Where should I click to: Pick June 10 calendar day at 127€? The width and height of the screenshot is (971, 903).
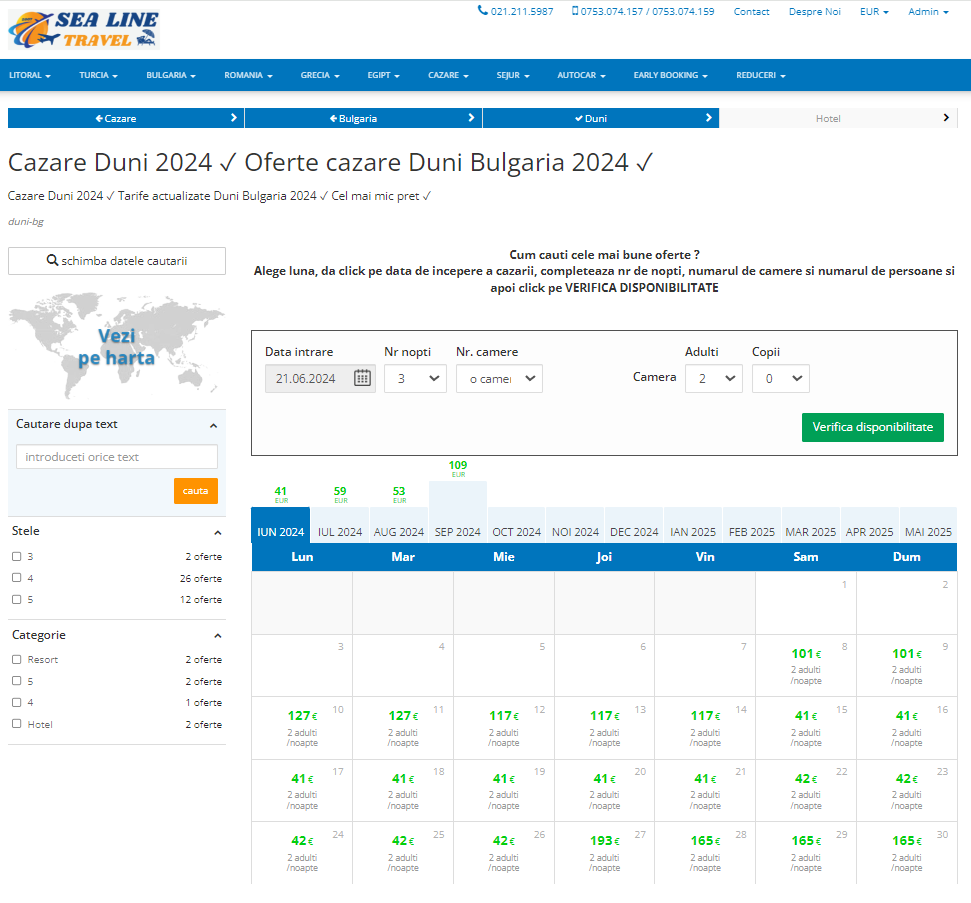tap(302, 728)
